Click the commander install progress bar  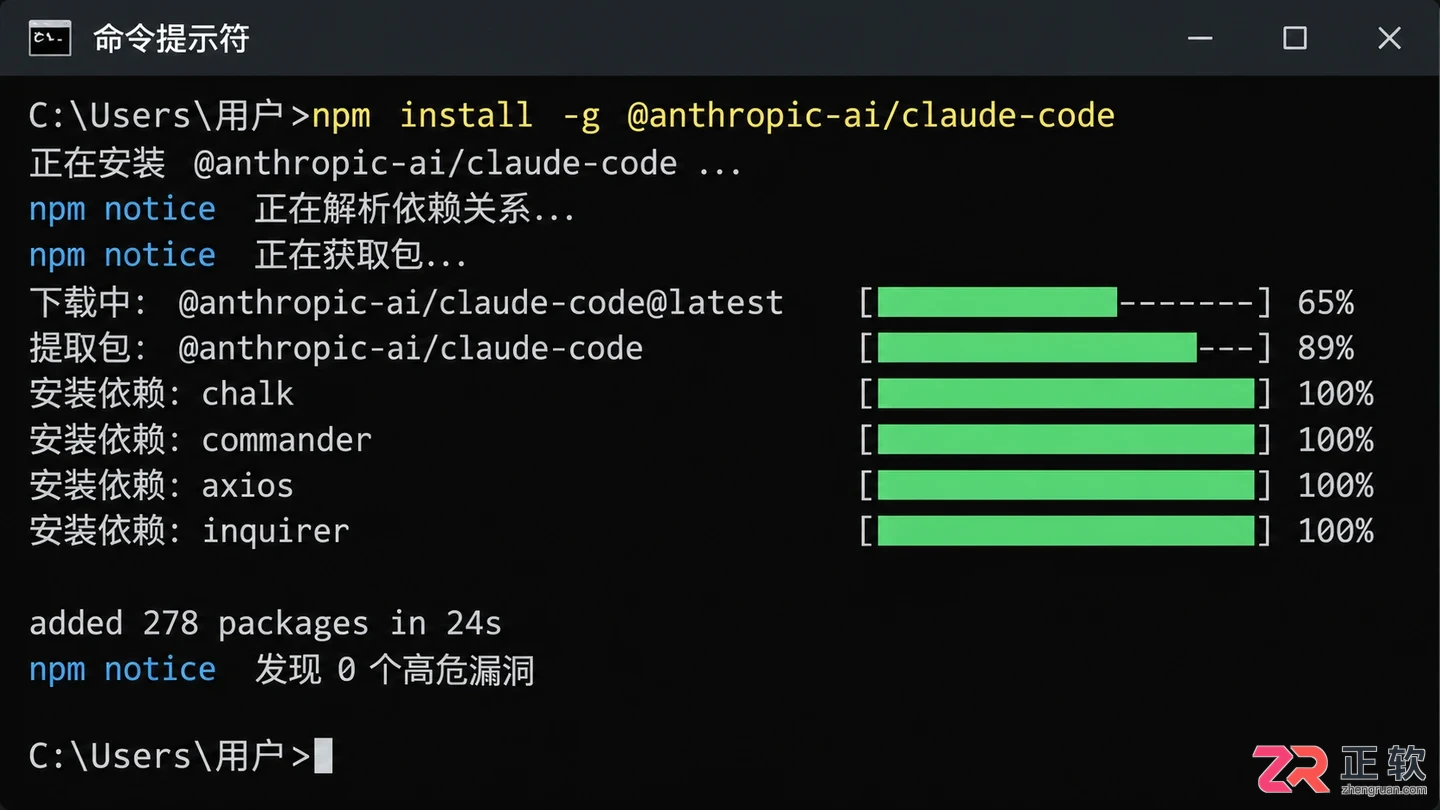point(1065,439)
